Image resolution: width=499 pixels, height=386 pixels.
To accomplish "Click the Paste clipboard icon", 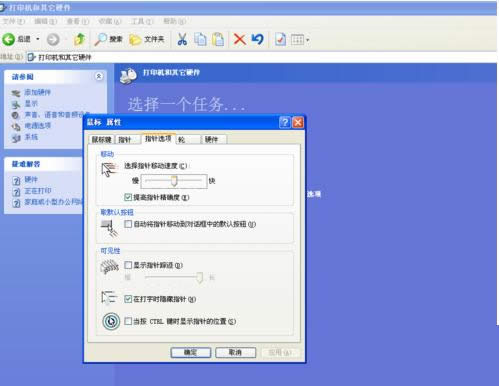I will click(218, 39).
